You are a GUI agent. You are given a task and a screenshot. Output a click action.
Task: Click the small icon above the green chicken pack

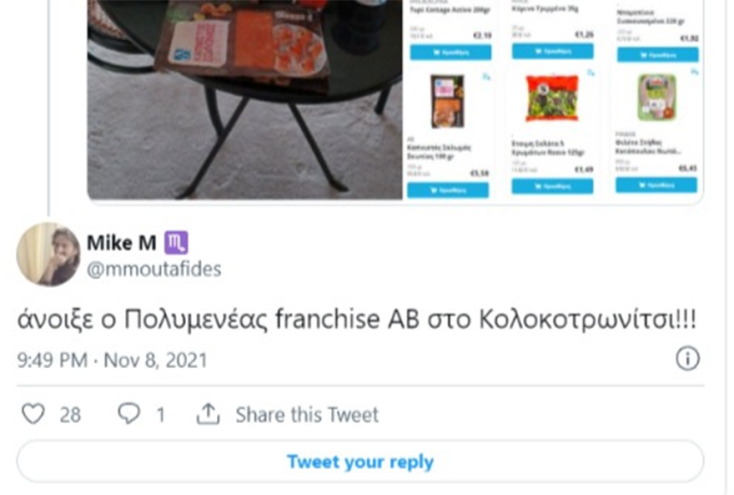(x=694, y=72)
